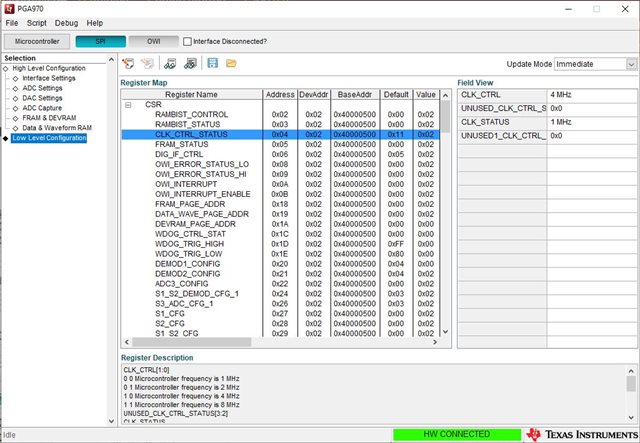Click Register Map horizontal scroll right arrow
Image resolution: width=640 pixels, height=443 pixels.
(x=435, y=342)
